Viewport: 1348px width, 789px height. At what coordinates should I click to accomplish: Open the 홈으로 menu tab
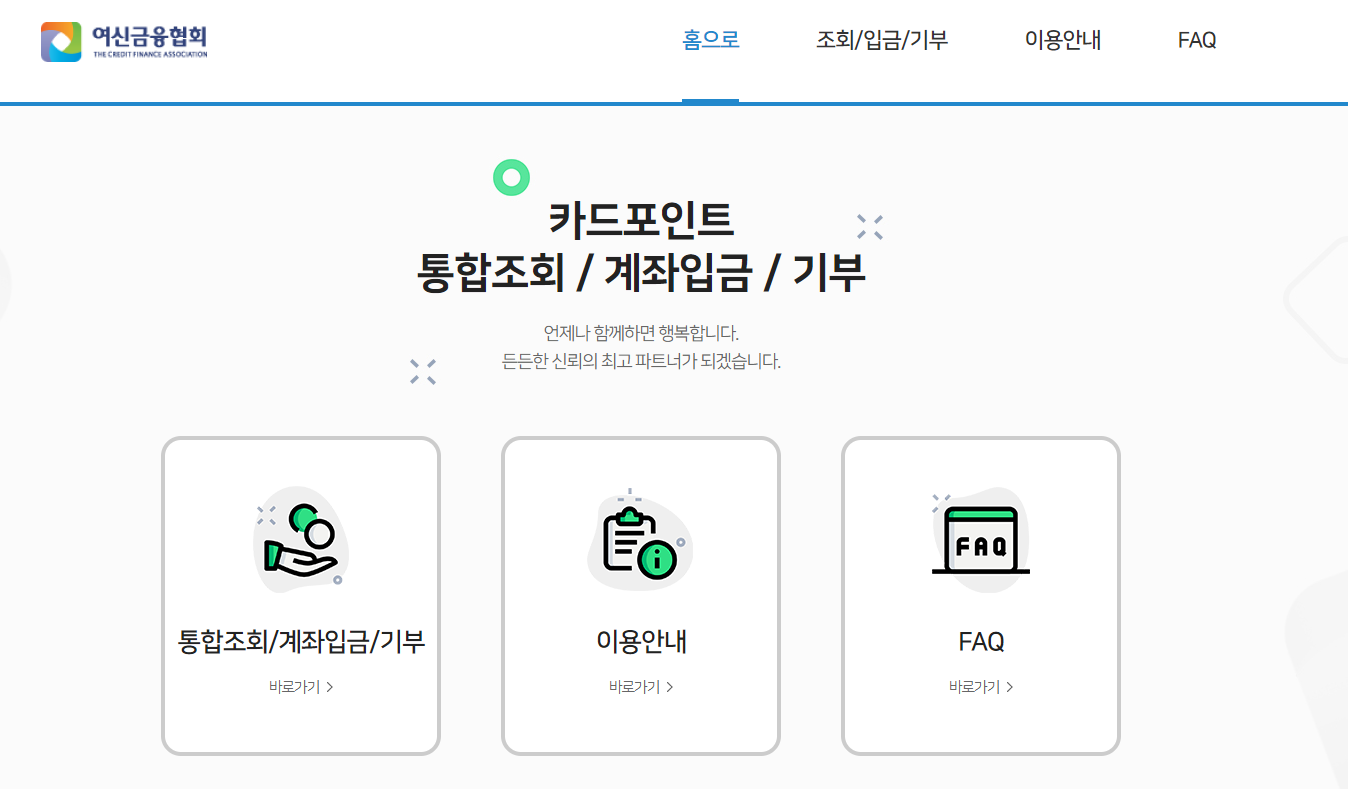[x=711, y=41]
